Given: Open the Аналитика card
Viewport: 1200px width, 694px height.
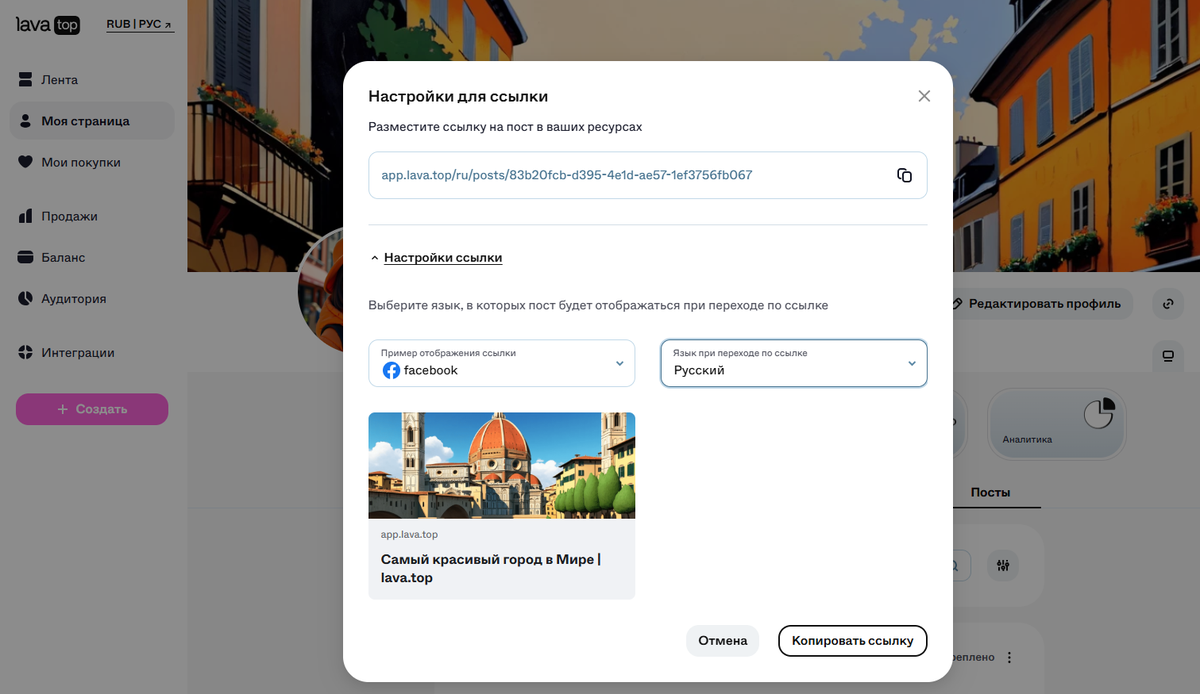Looking at the screenshot, I should (1057, 423).
